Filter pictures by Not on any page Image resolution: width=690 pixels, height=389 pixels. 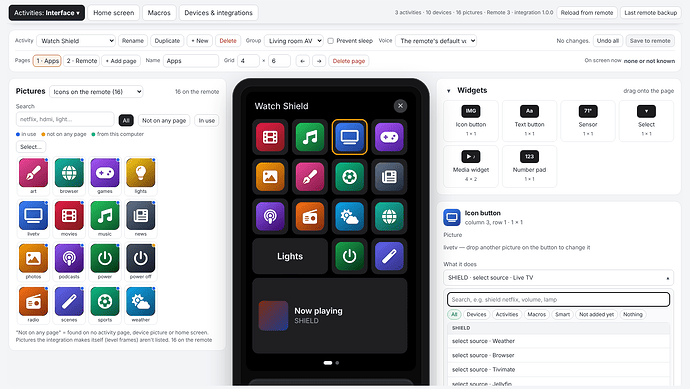coord(164,120)
